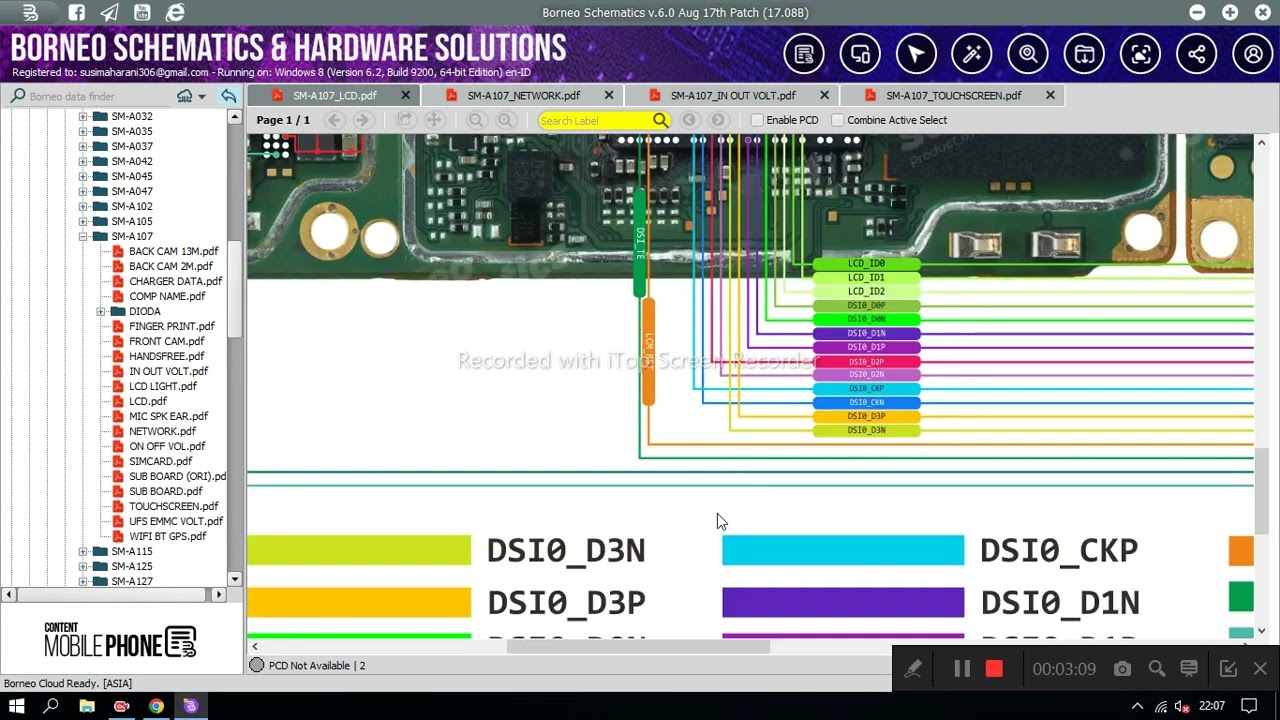
Task: Select the cursor pointer tool
Action: point(916,54)
